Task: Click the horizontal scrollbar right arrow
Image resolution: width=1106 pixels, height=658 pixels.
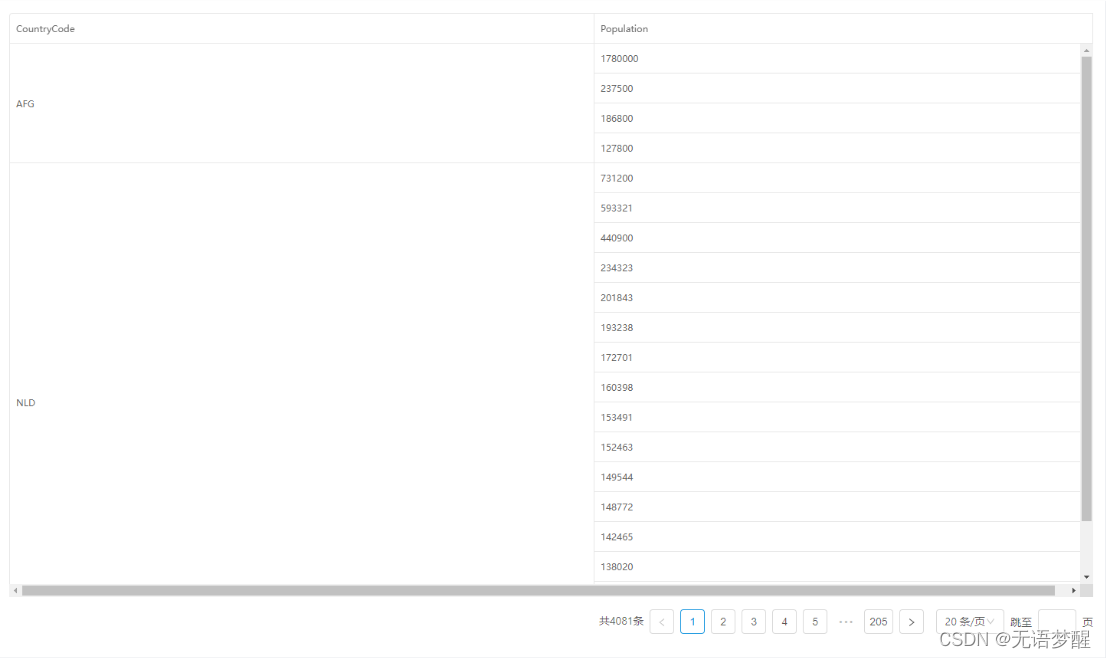Action: 1074,590
